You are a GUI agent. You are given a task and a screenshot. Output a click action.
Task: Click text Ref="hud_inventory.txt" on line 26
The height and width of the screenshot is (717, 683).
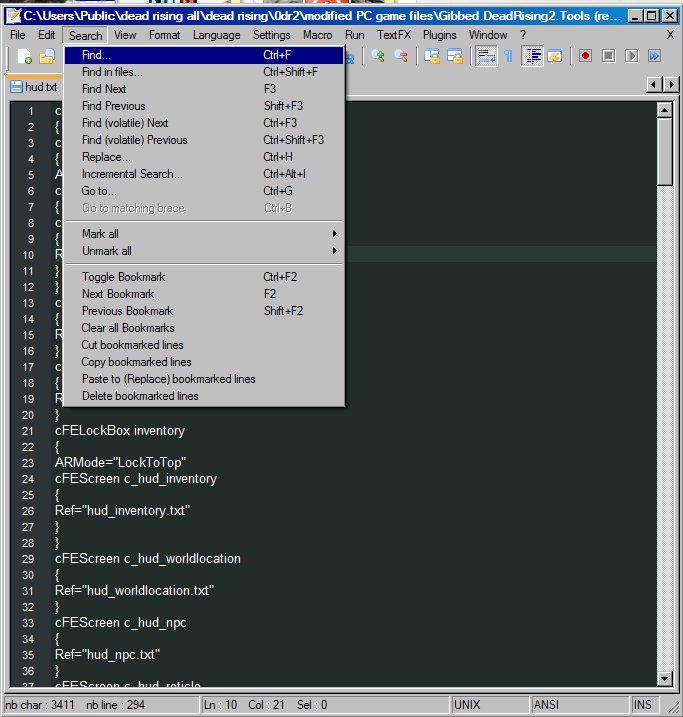[123, 511]
